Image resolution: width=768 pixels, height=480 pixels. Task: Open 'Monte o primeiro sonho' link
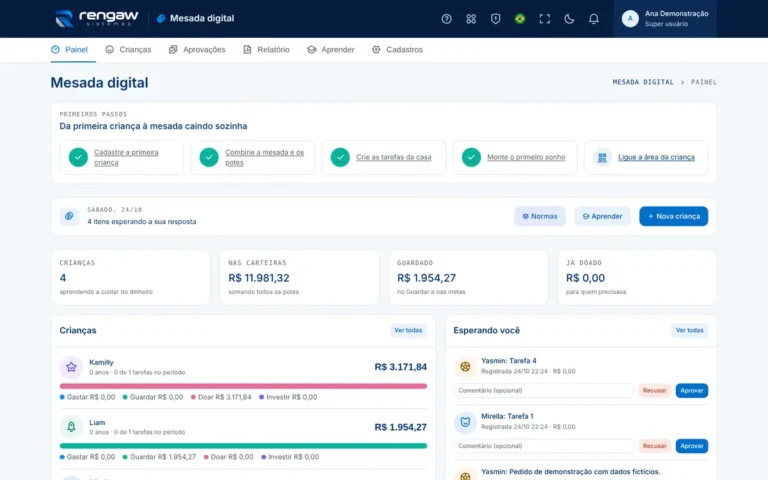(x=526, y=157)
